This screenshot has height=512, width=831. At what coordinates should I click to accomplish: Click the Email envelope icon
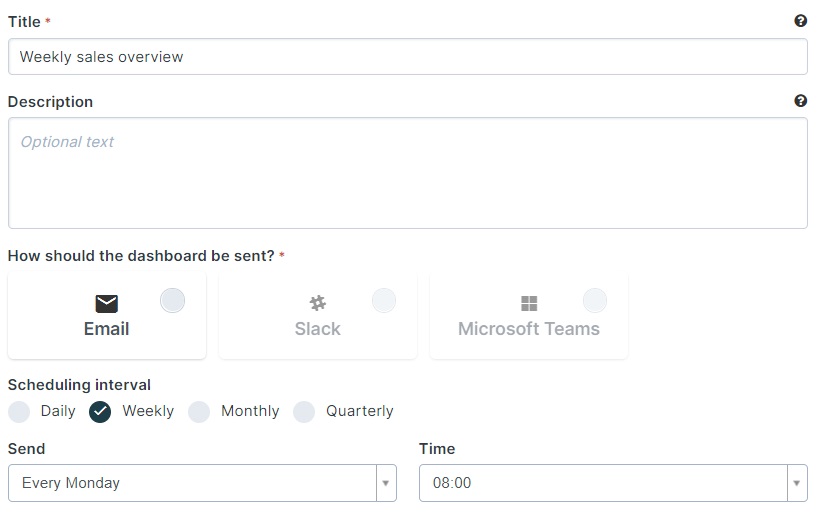coord(107,304)
